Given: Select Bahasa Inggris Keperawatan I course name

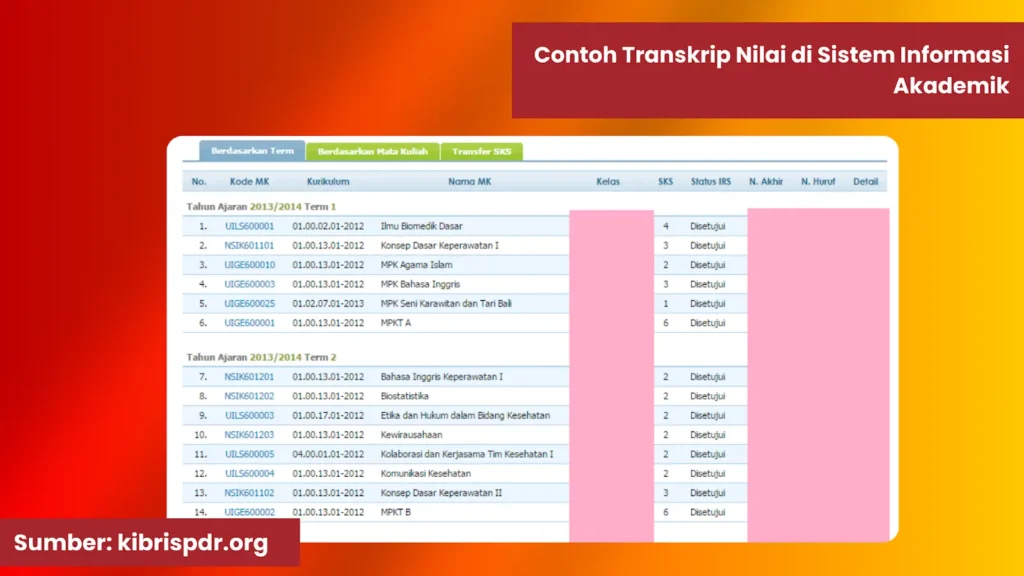Looking at the screenshot, I should (x=442, y=377).
